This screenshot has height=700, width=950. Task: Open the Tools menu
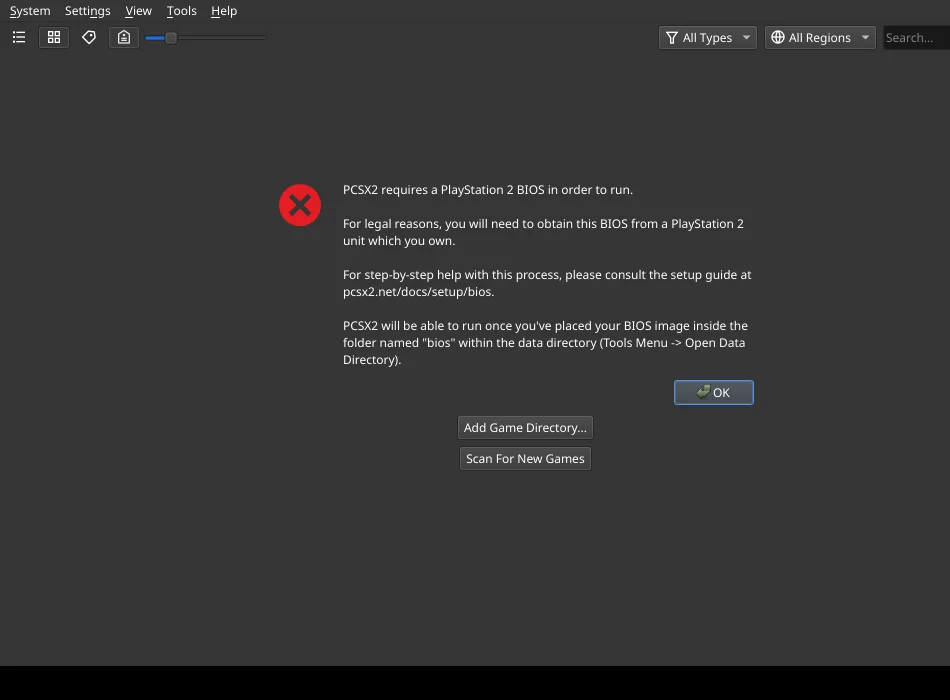[x=182, y=11]
